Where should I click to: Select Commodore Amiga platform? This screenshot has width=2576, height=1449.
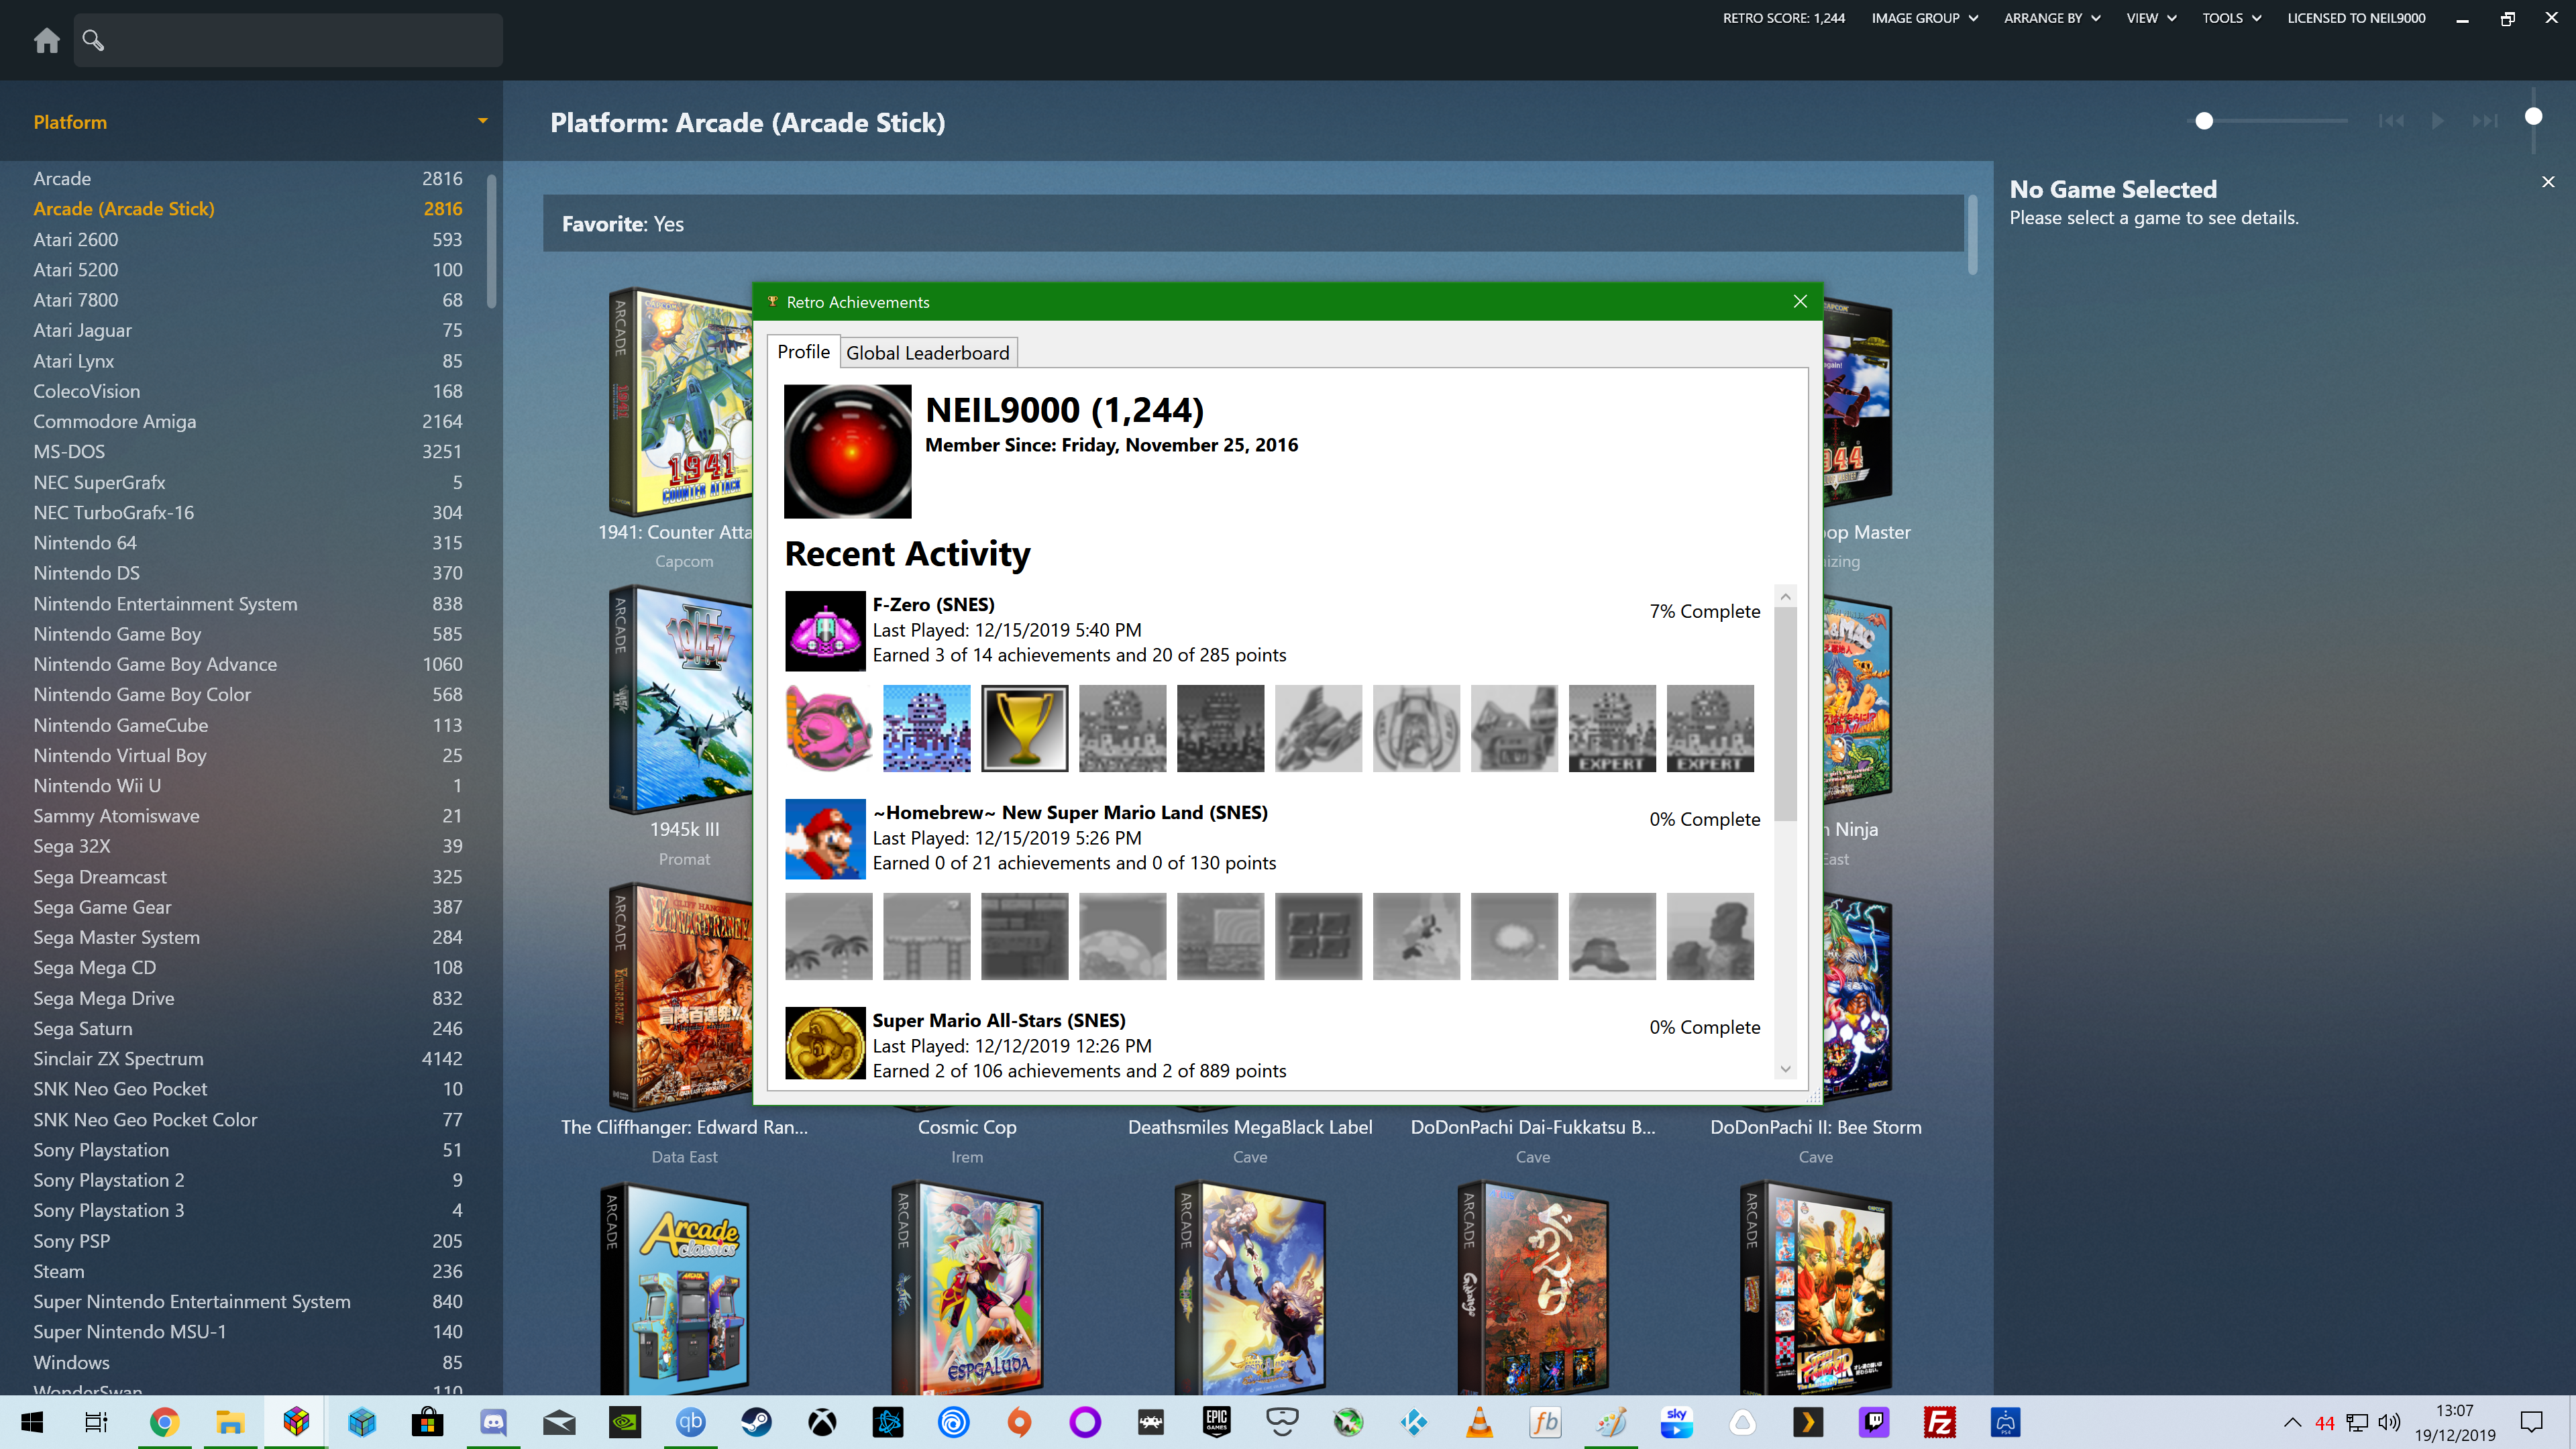click(x=248, y=421)
